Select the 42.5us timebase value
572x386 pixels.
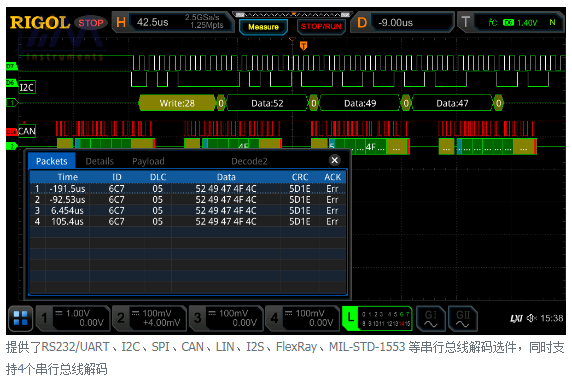(x=152, y=22)
